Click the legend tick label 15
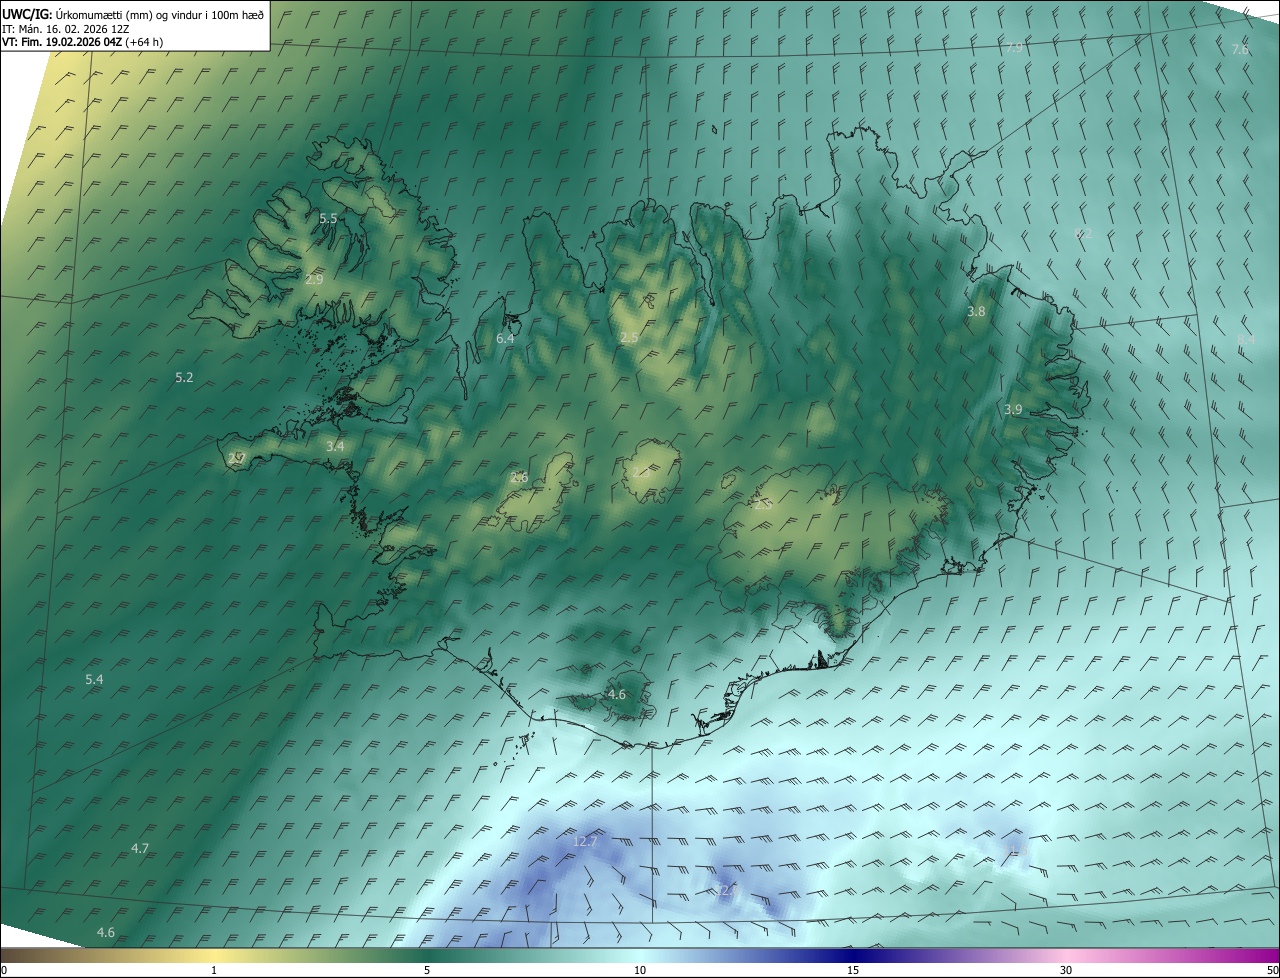The image size is (1280, 978). pyautogui.click(x=853, y=970)
